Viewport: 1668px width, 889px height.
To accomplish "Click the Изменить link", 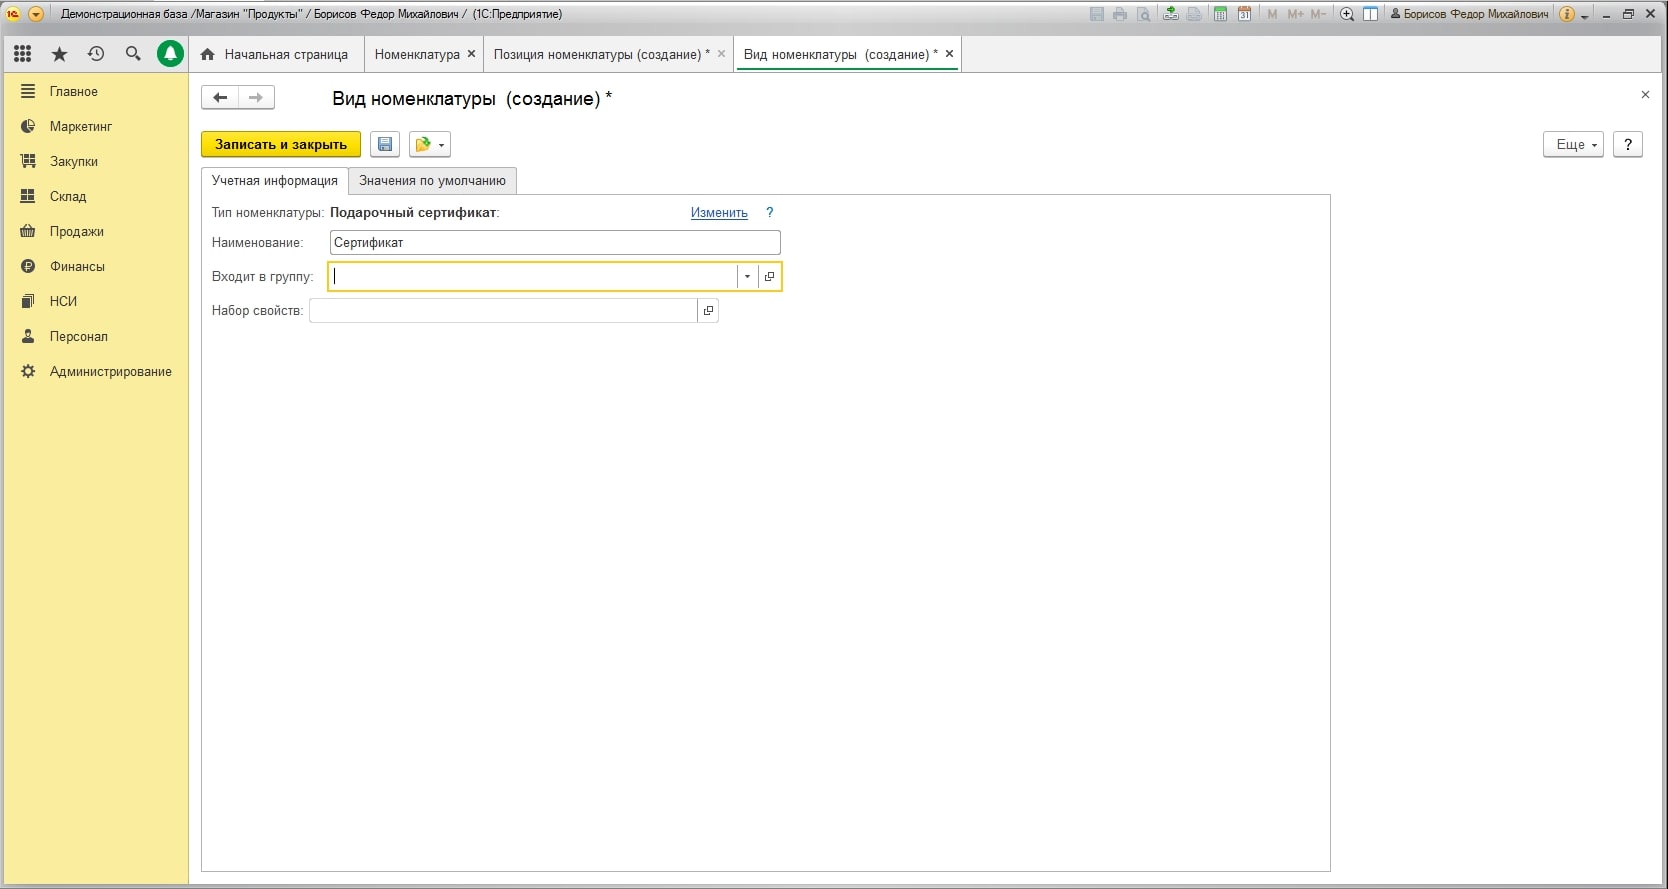I will pos(719,213).
